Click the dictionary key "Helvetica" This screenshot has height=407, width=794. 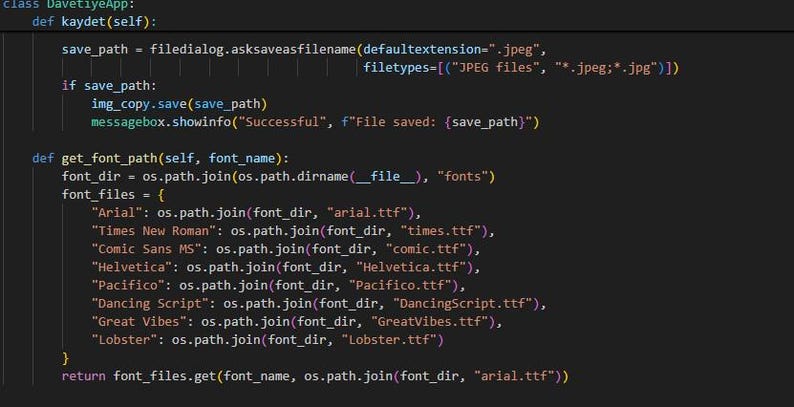click(x=132, y=267)
